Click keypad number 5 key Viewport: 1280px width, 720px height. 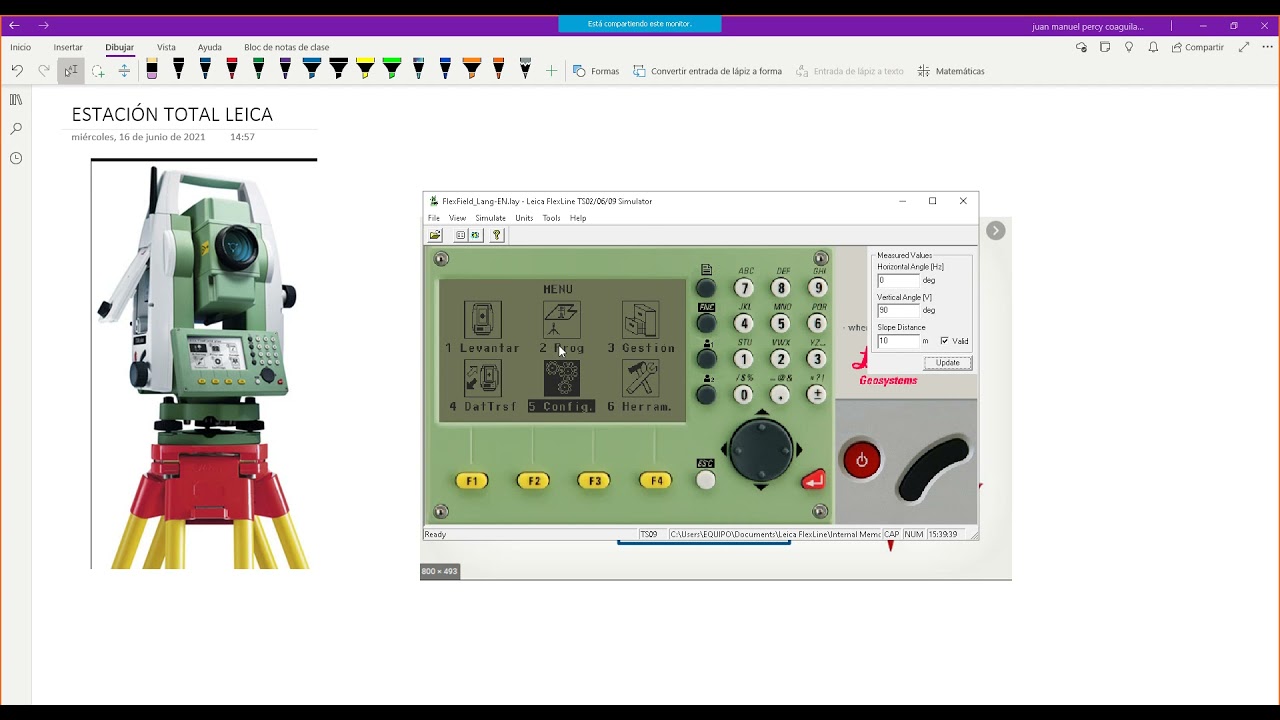point(781,324)
